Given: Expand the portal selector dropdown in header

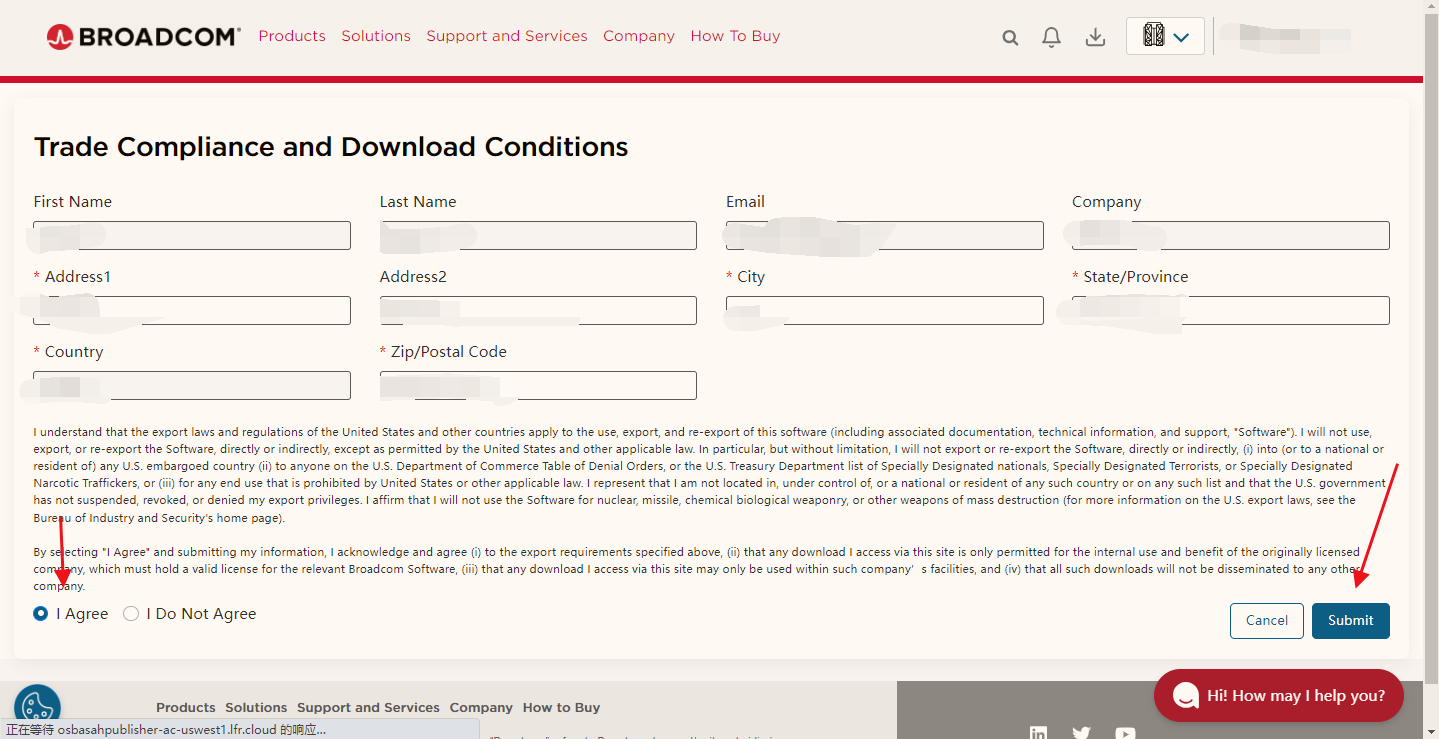Looking at the screenshot, I should (x=1165, y=36).
